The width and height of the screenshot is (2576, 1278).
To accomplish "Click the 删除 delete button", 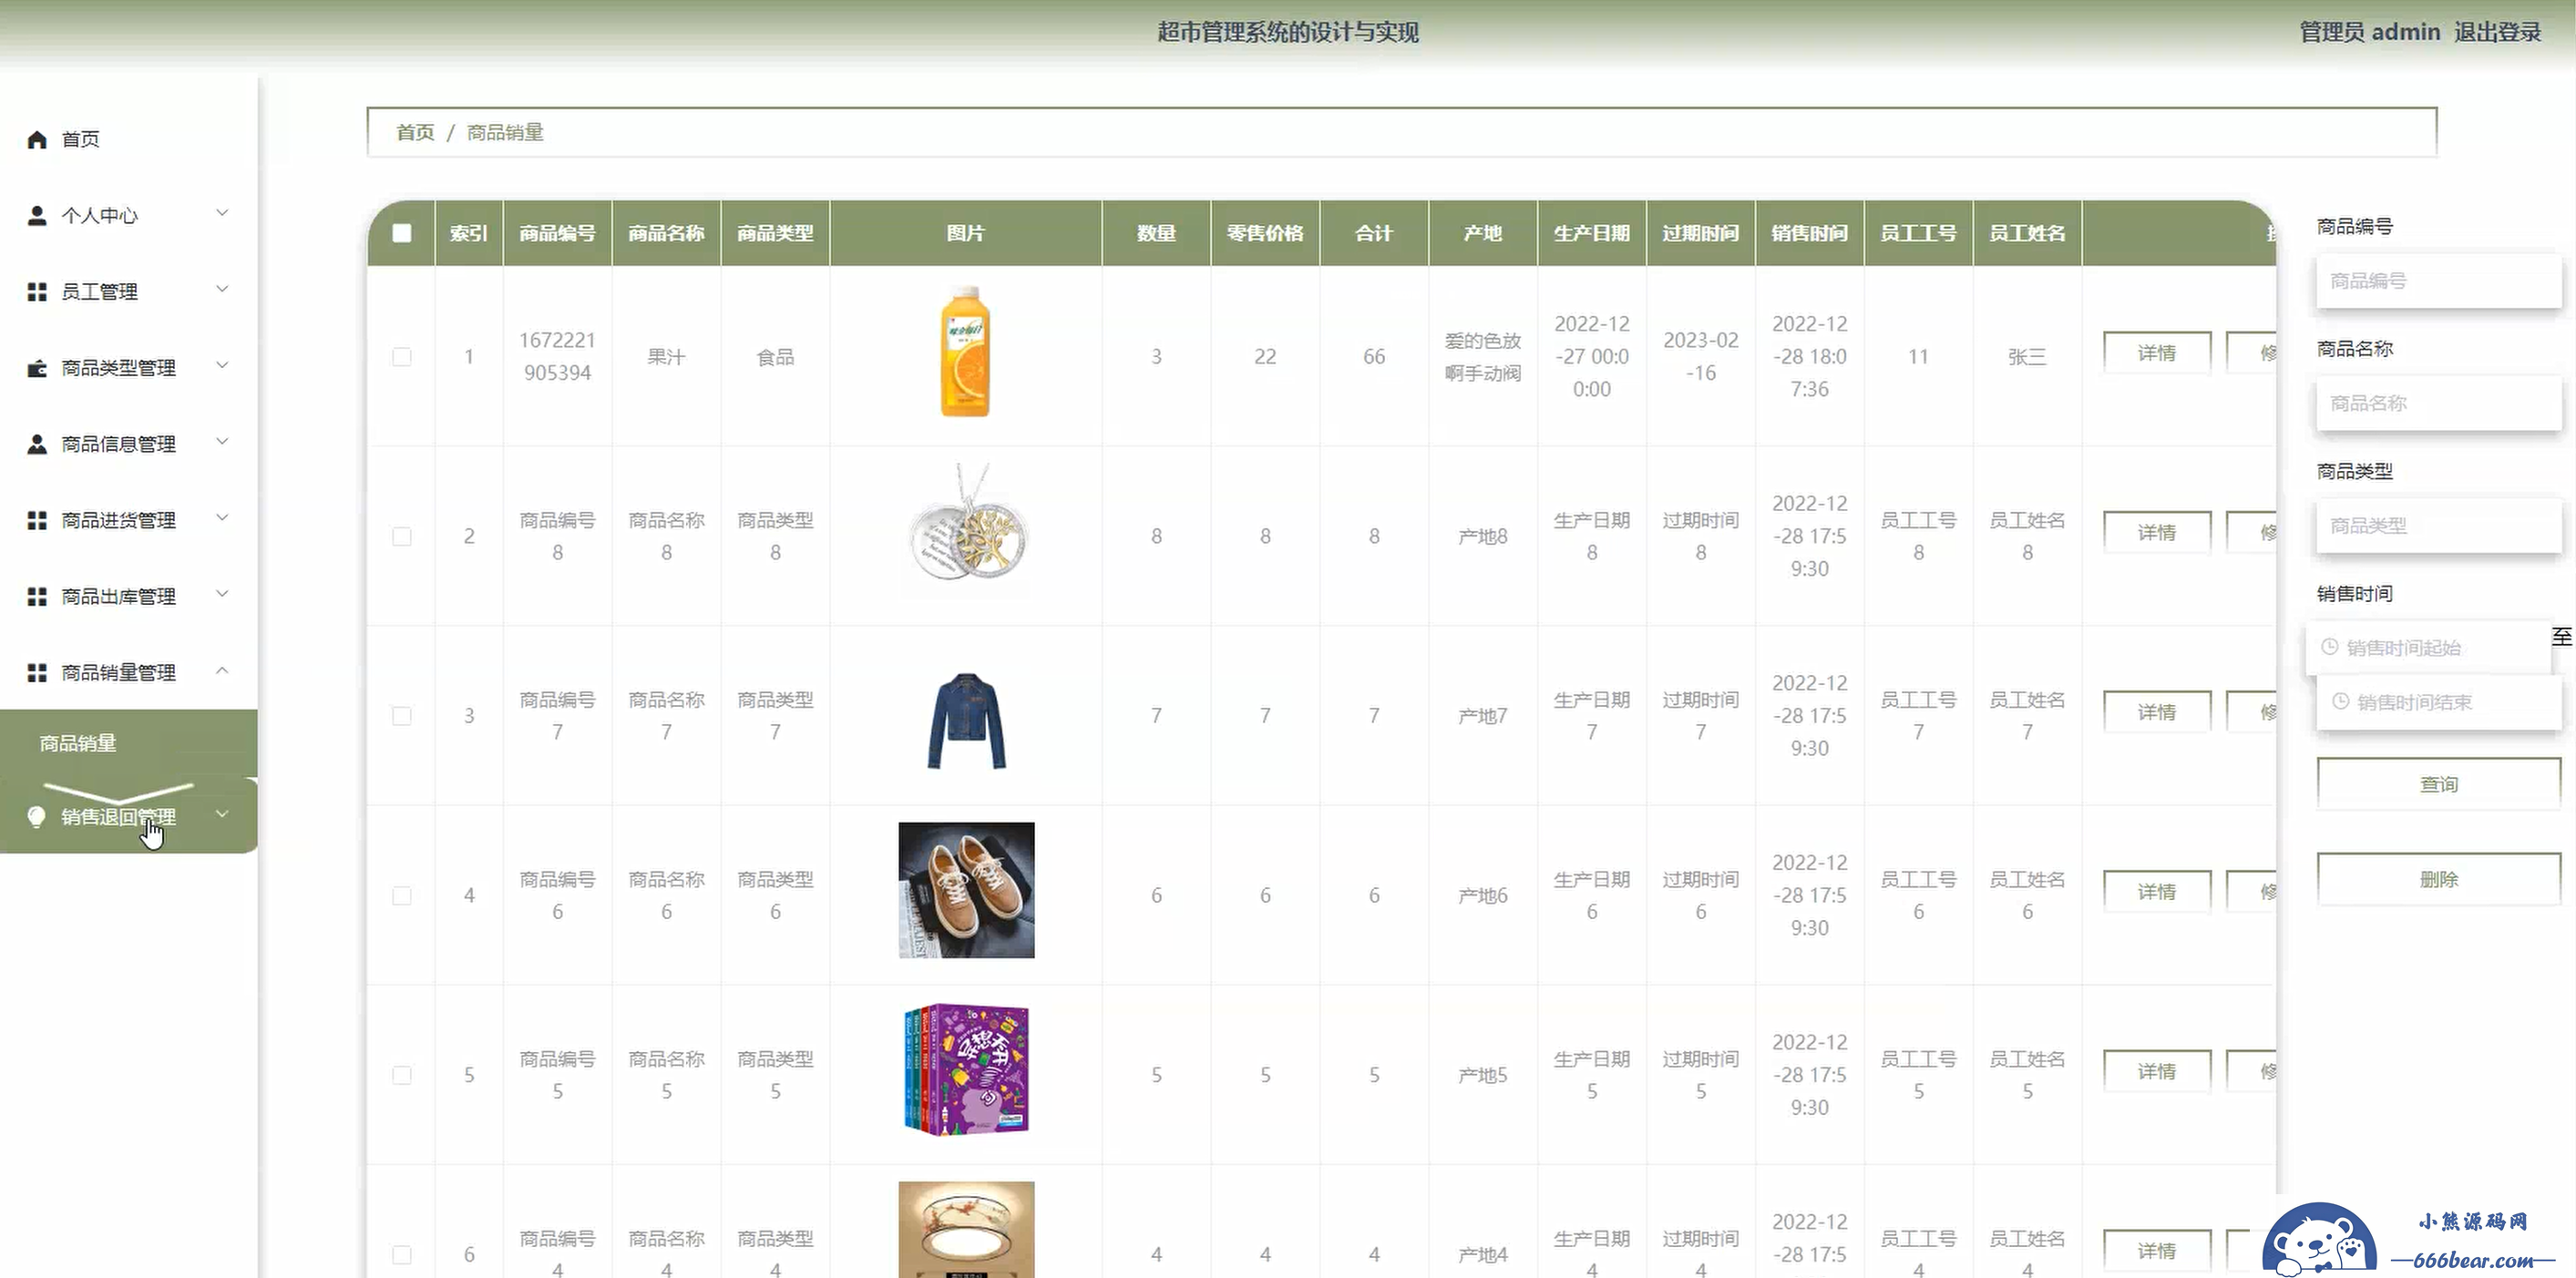I will coord(2439,879).
